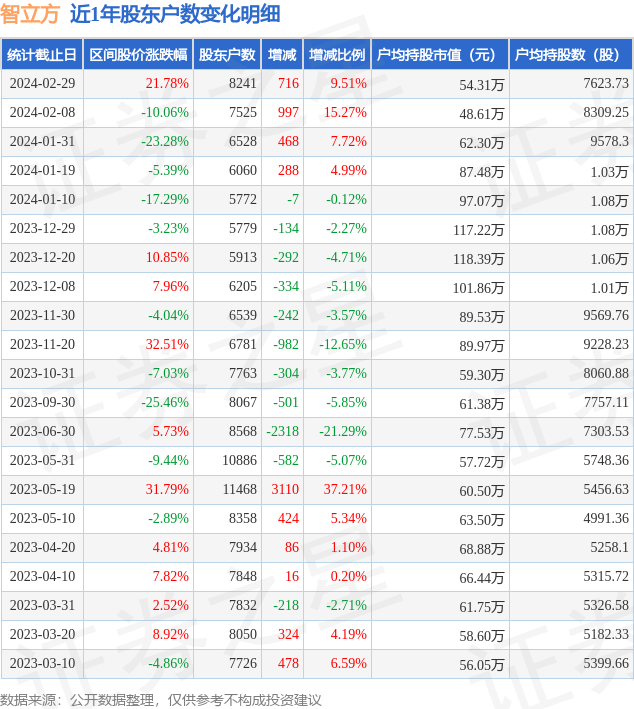
Task: Click the 增减 column header
Action: tap(282, 55)
